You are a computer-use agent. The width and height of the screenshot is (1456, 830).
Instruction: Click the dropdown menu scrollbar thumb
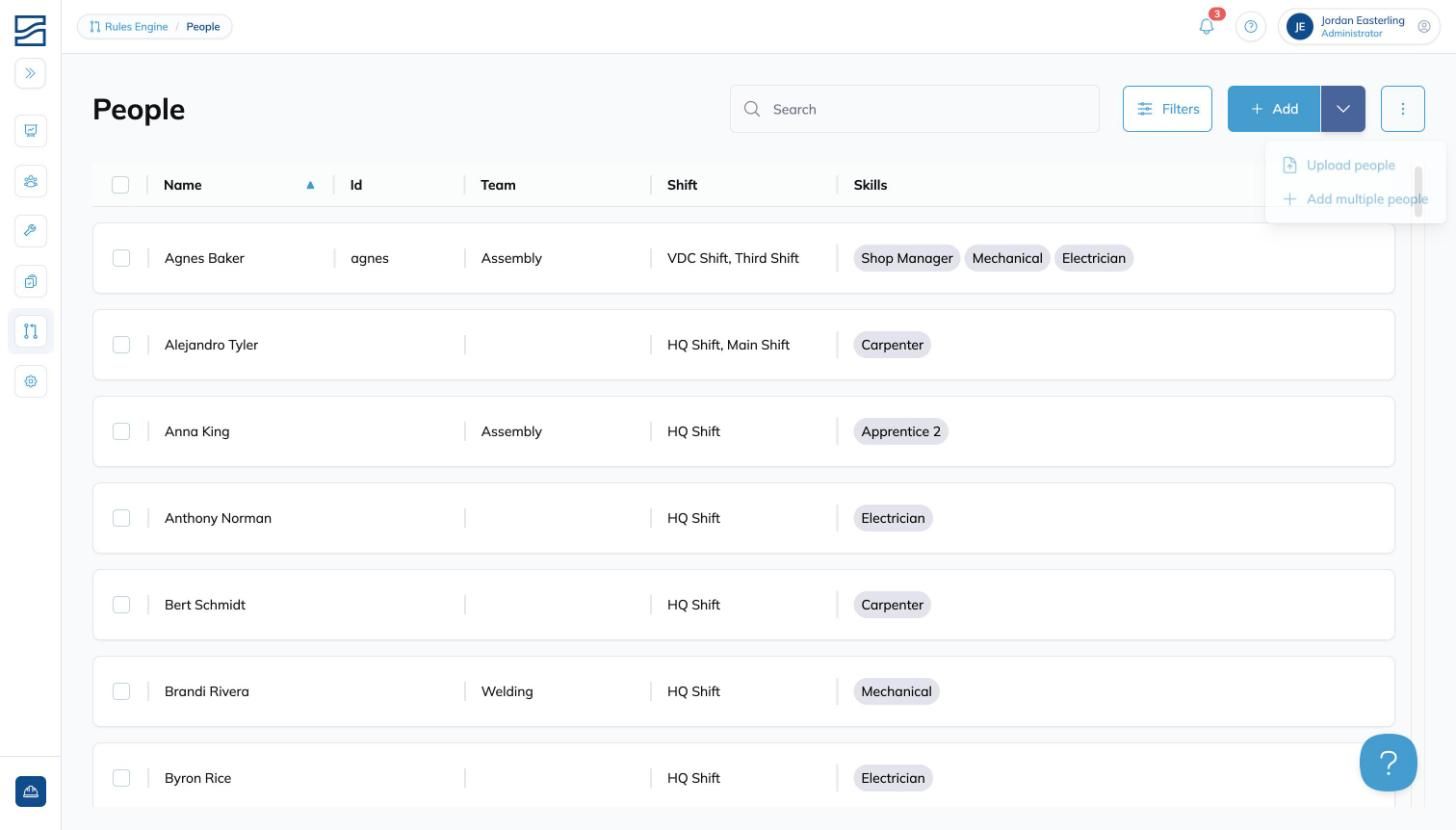click(x=1418, y=191)
